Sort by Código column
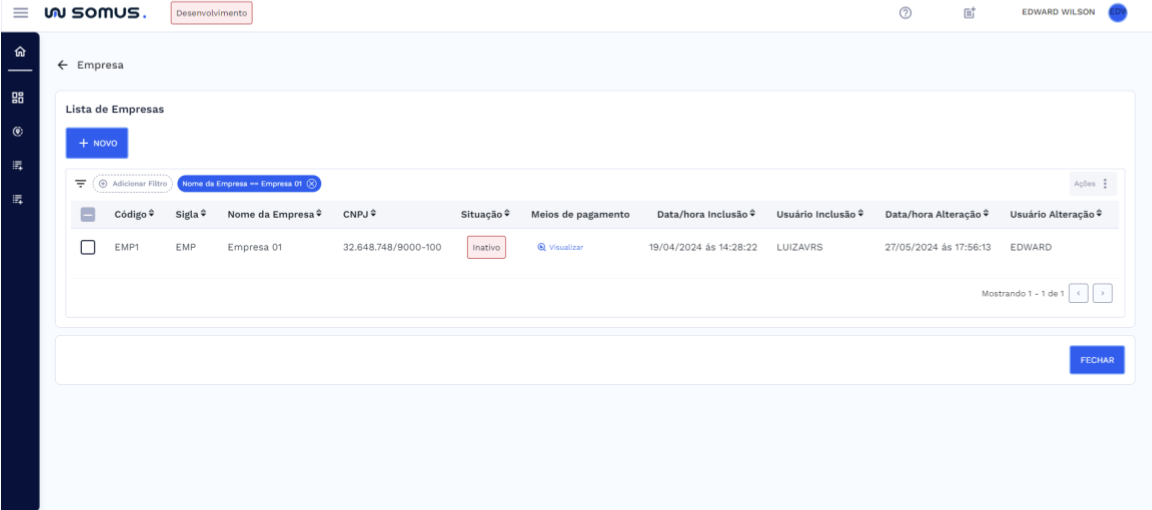 pos(133,215)
